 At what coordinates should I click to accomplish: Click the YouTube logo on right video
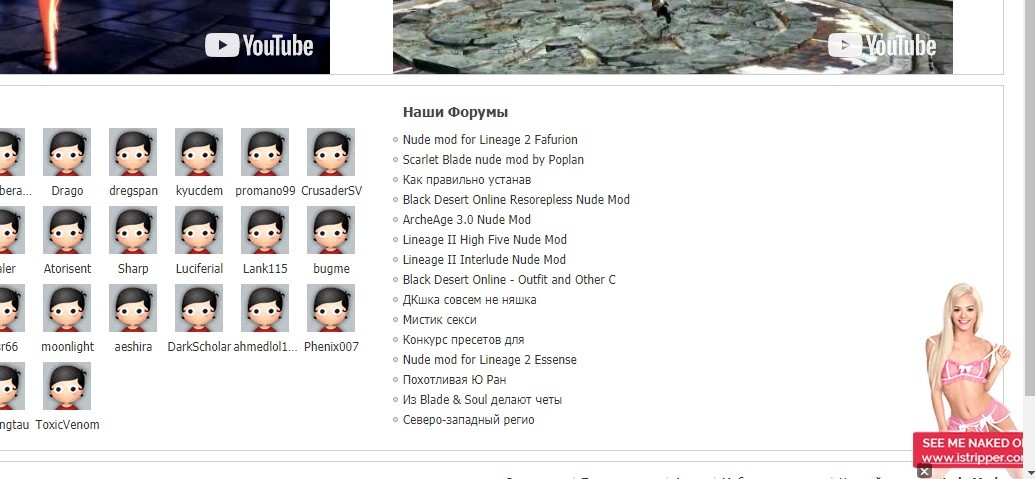tap(882, 46)
